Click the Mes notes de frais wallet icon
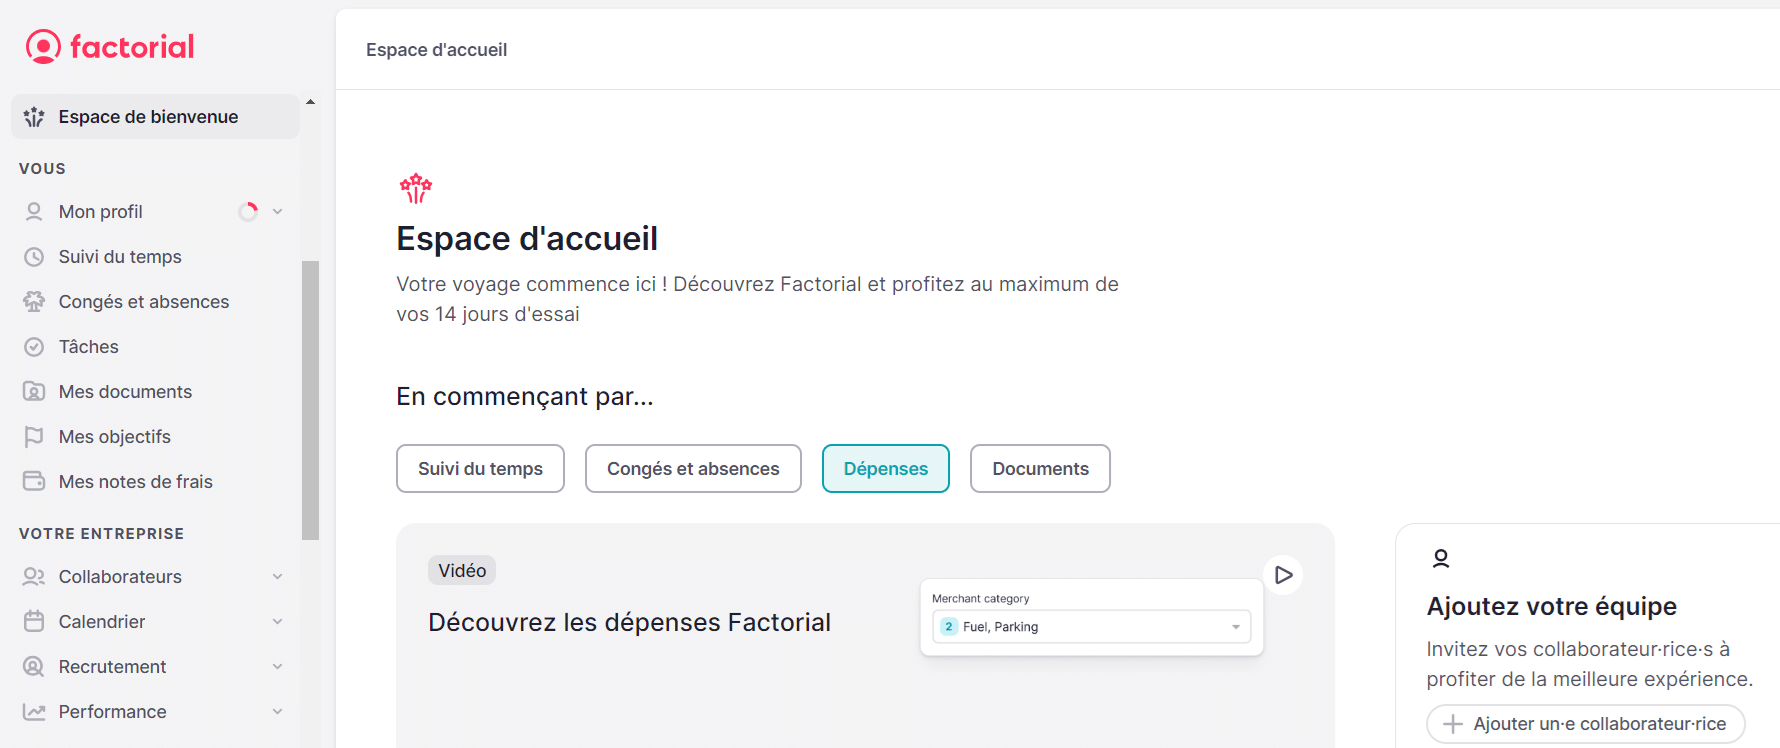Viewport: 1780px width, 748px height. click(34, 482)
